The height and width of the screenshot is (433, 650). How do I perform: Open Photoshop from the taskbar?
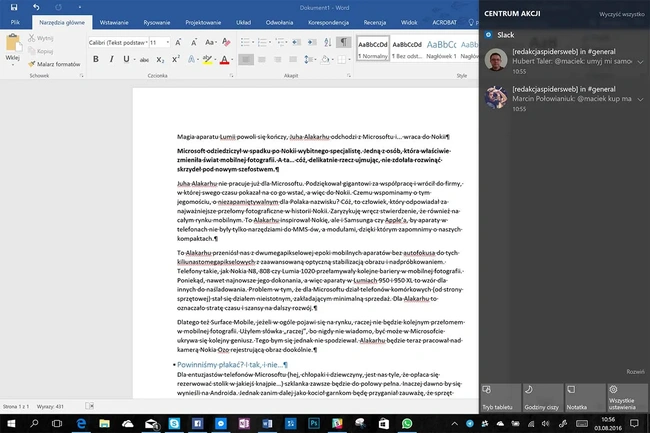(313, 423)
